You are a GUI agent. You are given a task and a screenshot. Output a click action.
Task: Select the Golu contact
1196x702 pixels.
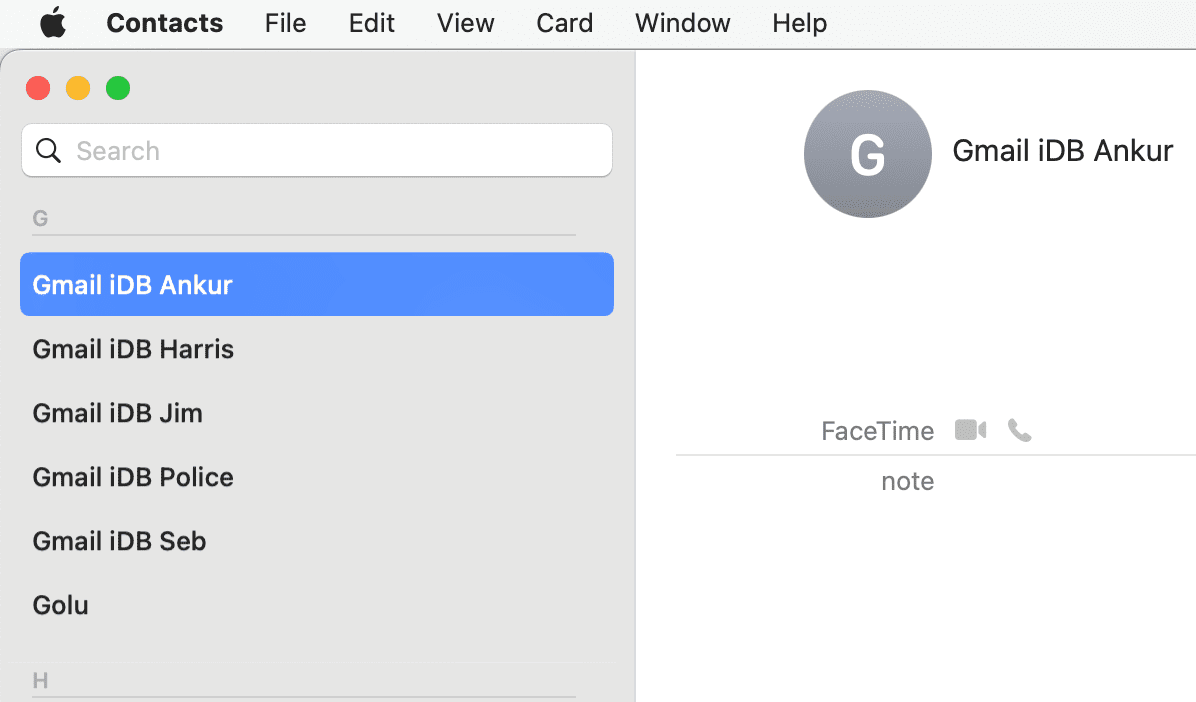pyautogui.click(x=317, y=605)
